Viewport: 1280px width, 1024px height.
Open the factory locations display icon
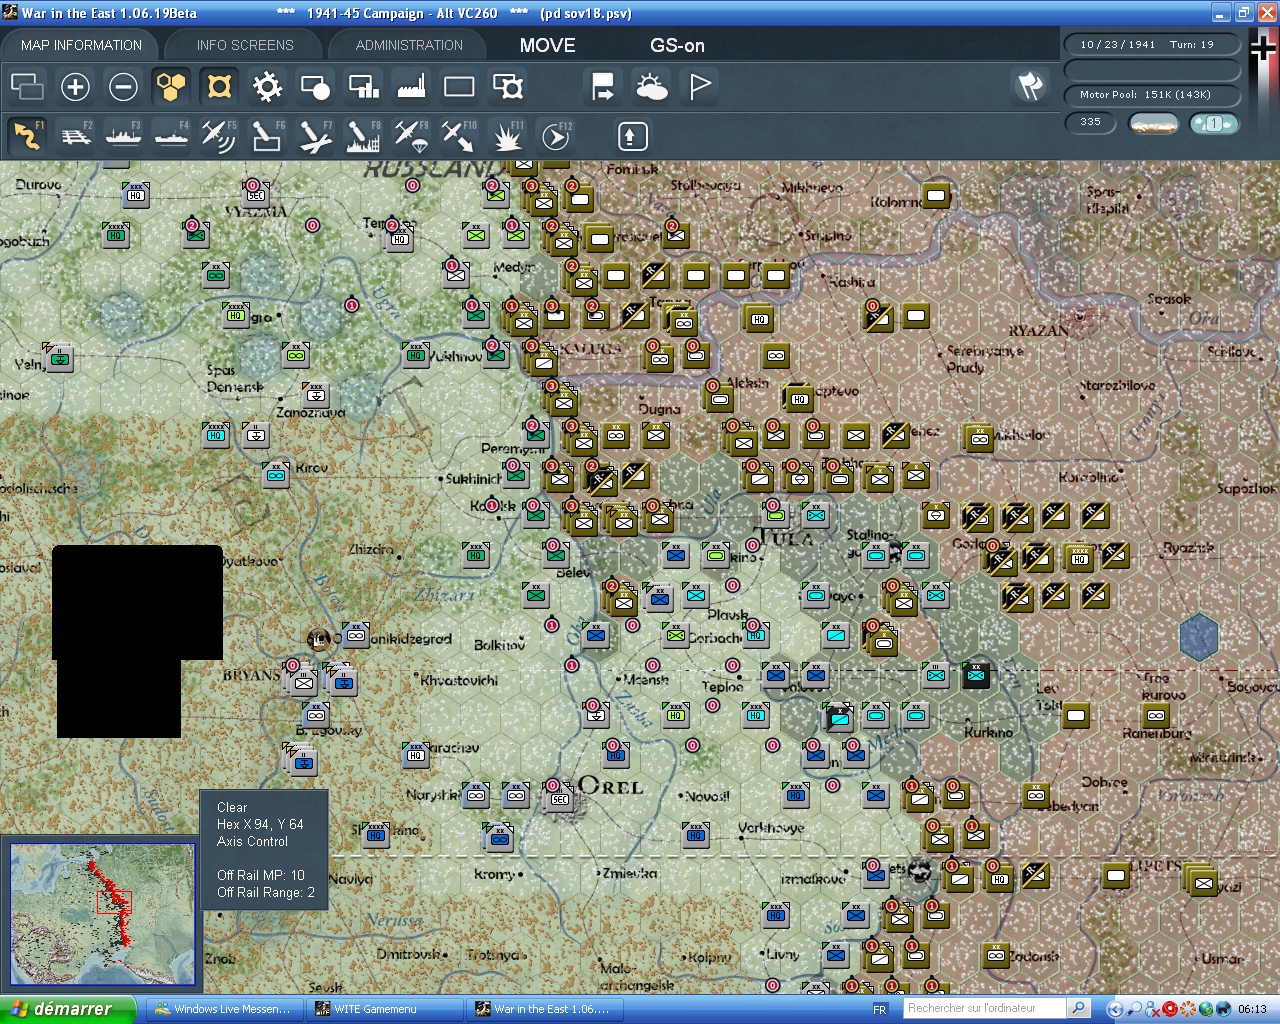tap(410, 87)
